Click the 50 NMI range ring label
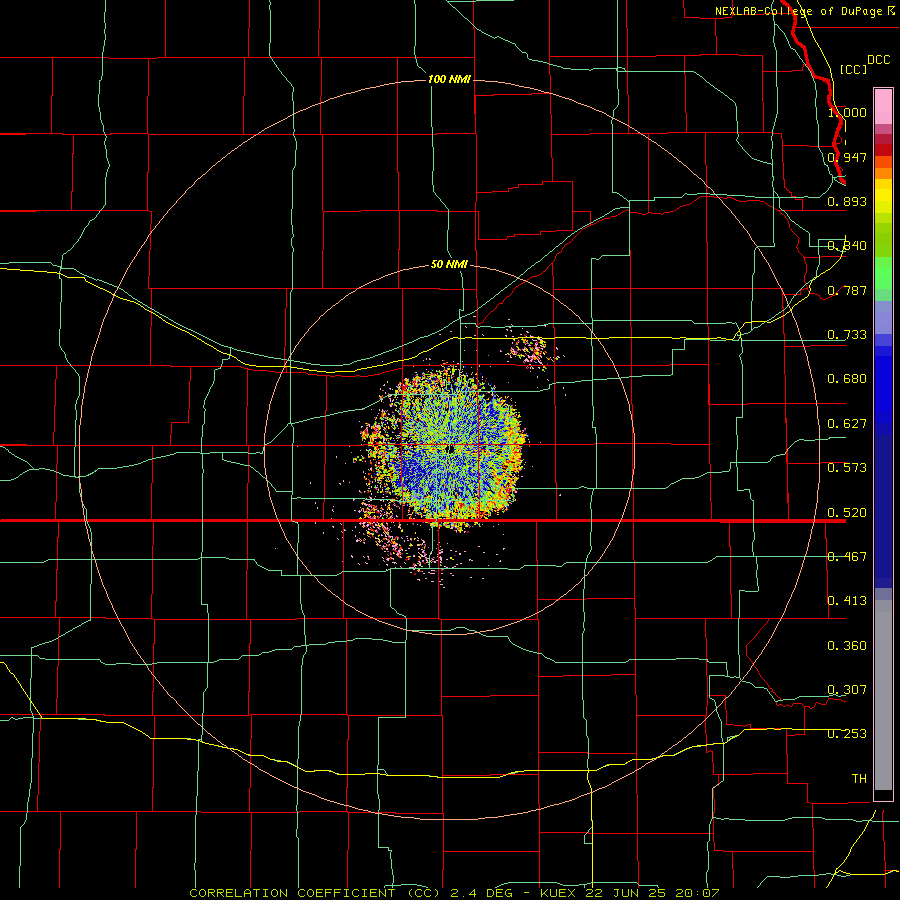The width and height of the screenshot is (900, 900). (x=449, y=265)
